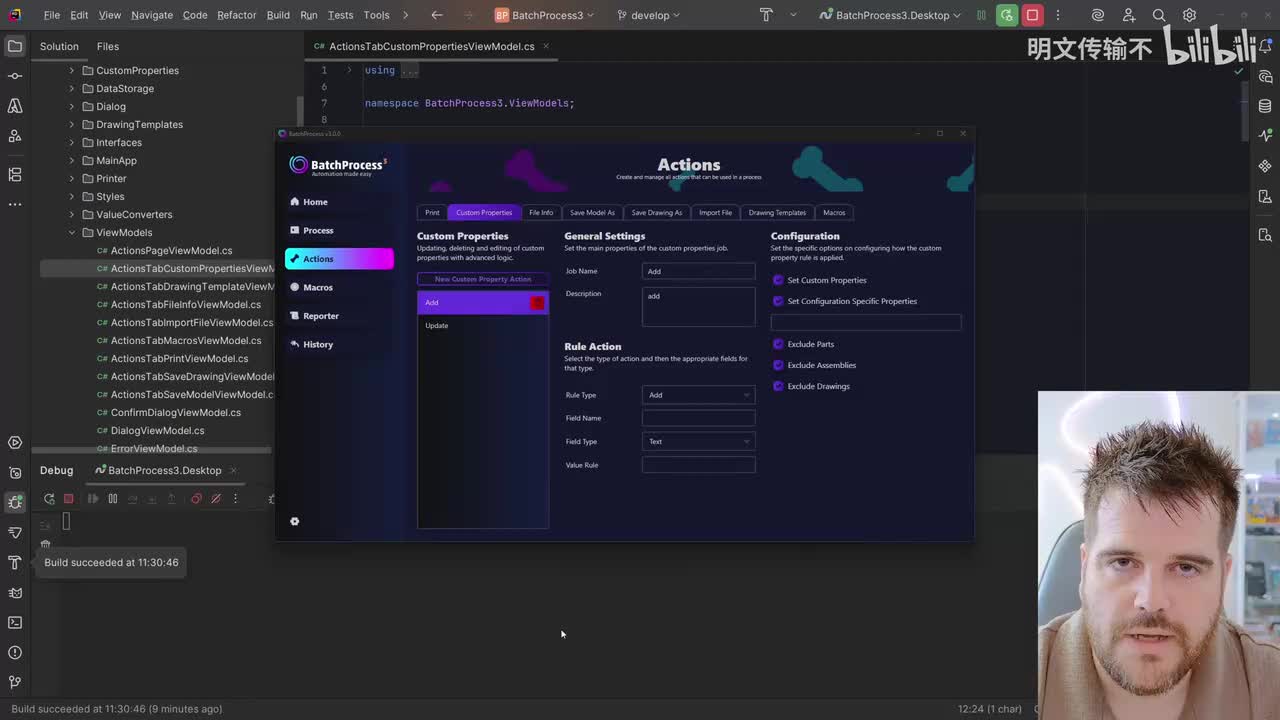
Task: Open ActionsPageViewModel.cs in solution tree
Action: click(x=171, y=251)
